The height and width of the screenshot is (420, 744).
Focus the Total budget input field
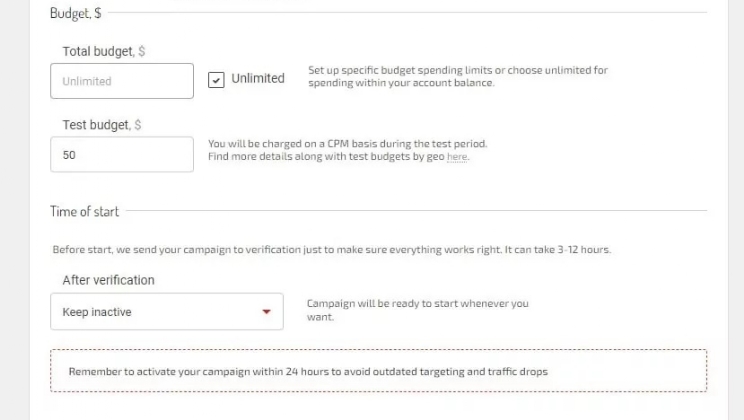pos(121,81)
